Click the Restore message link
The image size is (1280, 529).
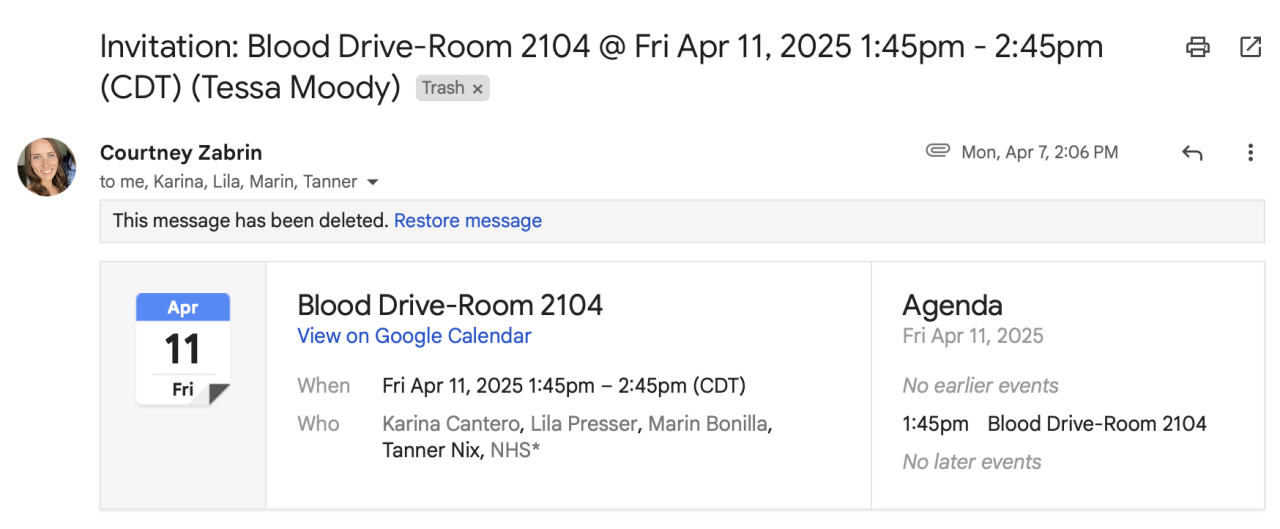467,221
